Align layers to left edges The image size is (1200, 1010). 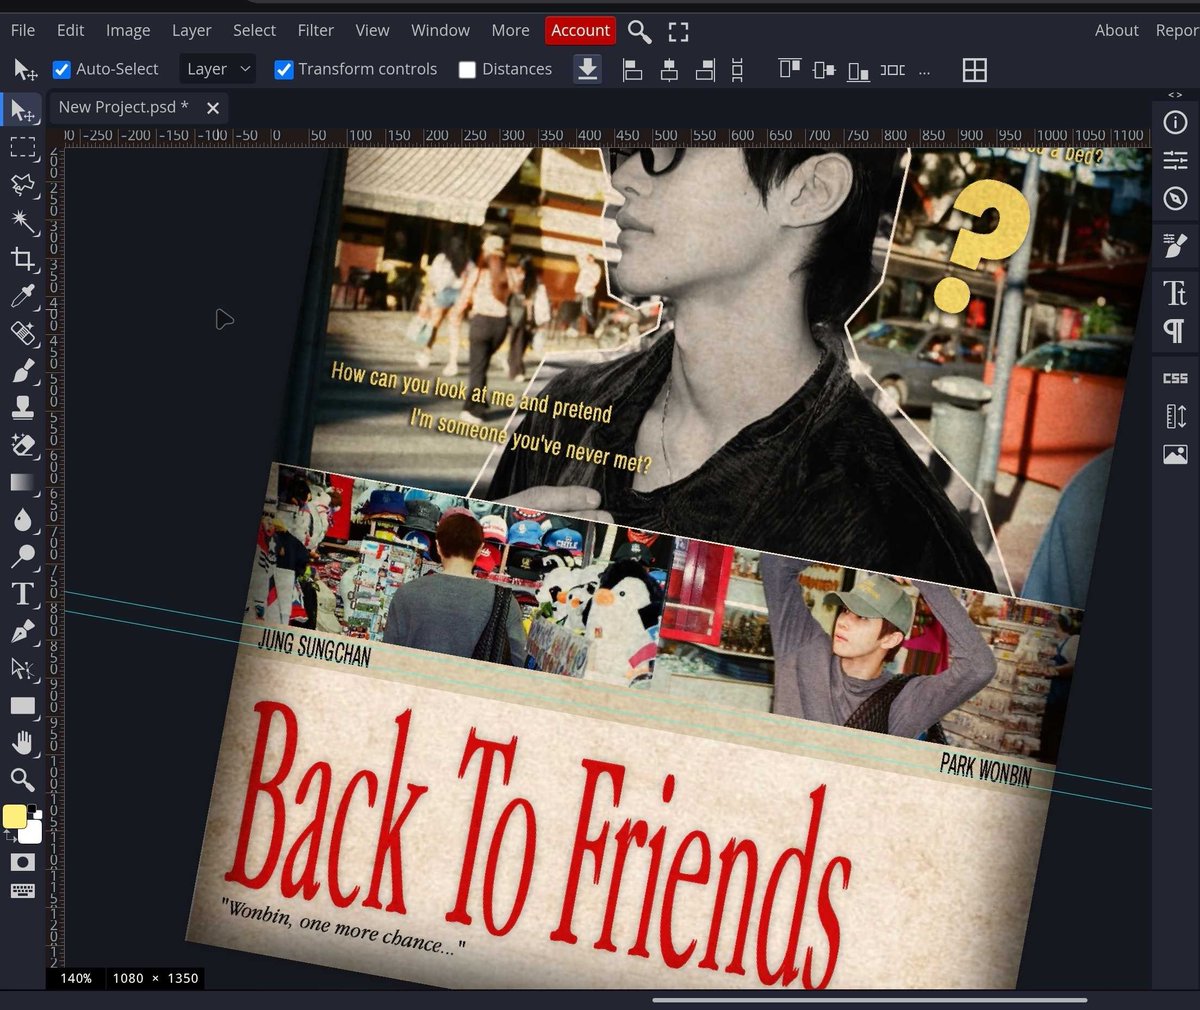click(632, 69)
